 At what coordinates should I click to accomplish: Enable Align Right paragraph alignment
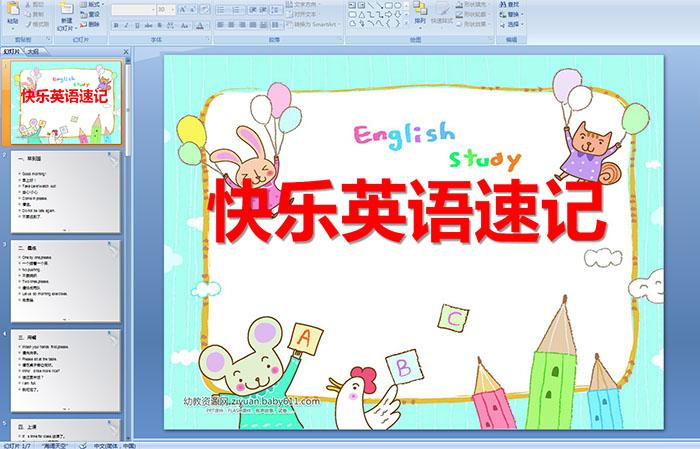pos(242,25)
